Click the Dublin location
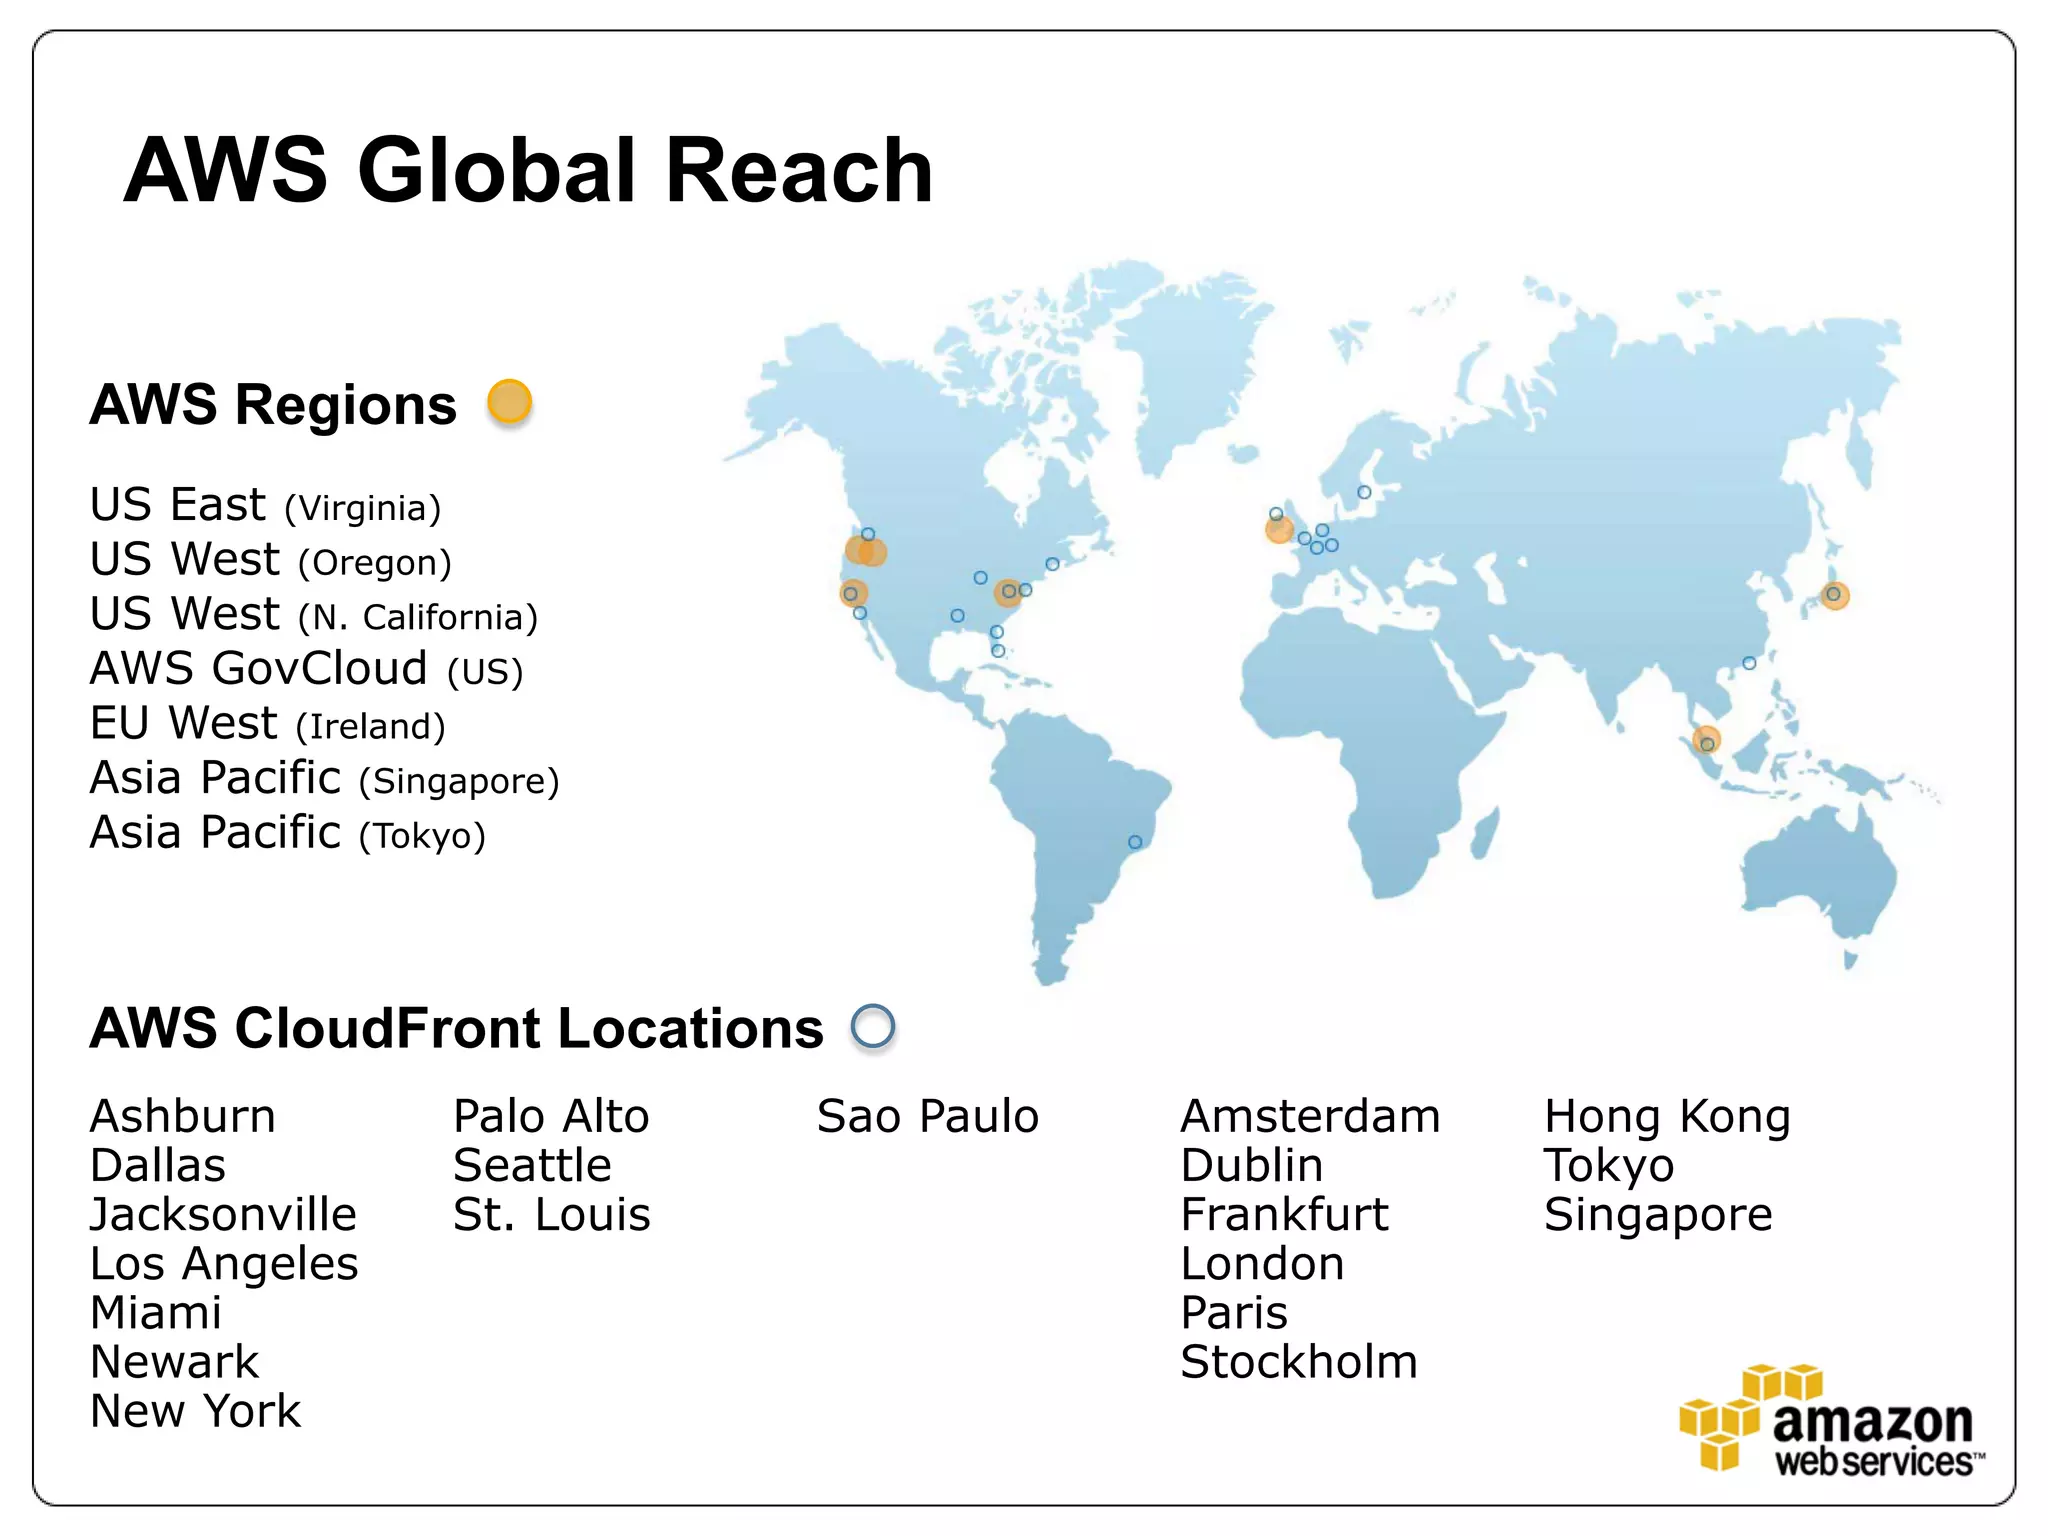Screen dimensions: 2048x1536 1252,1165
